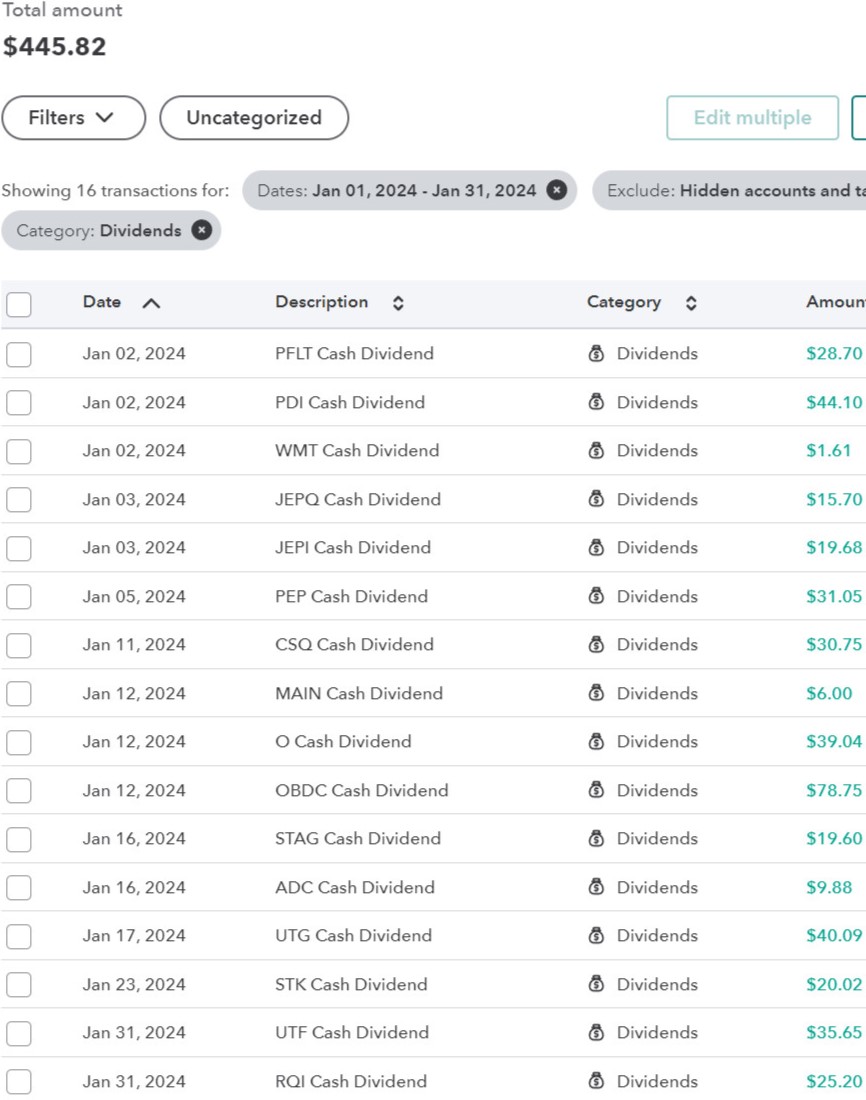866x1100 pixels.
Task: Sort by Date column arrow
Action: [x=150, y=303]
